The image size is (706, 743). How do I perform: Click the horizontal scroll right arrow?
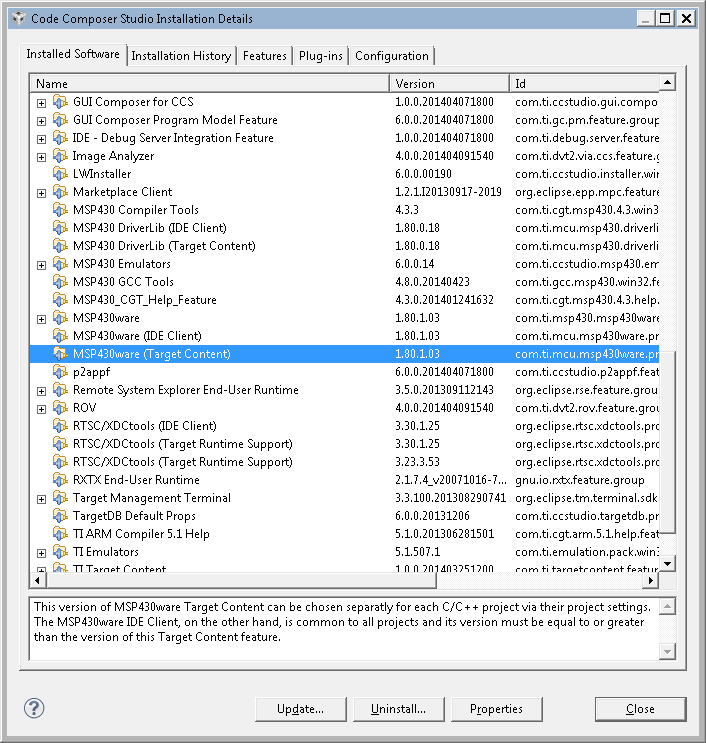pyautogui.click(x=651, y=580)
